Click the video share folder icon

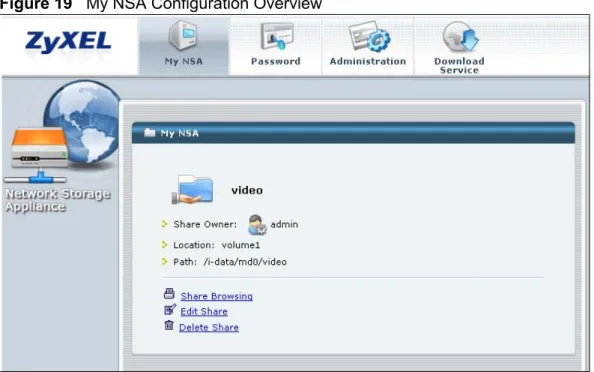click(x=192, y=189)
